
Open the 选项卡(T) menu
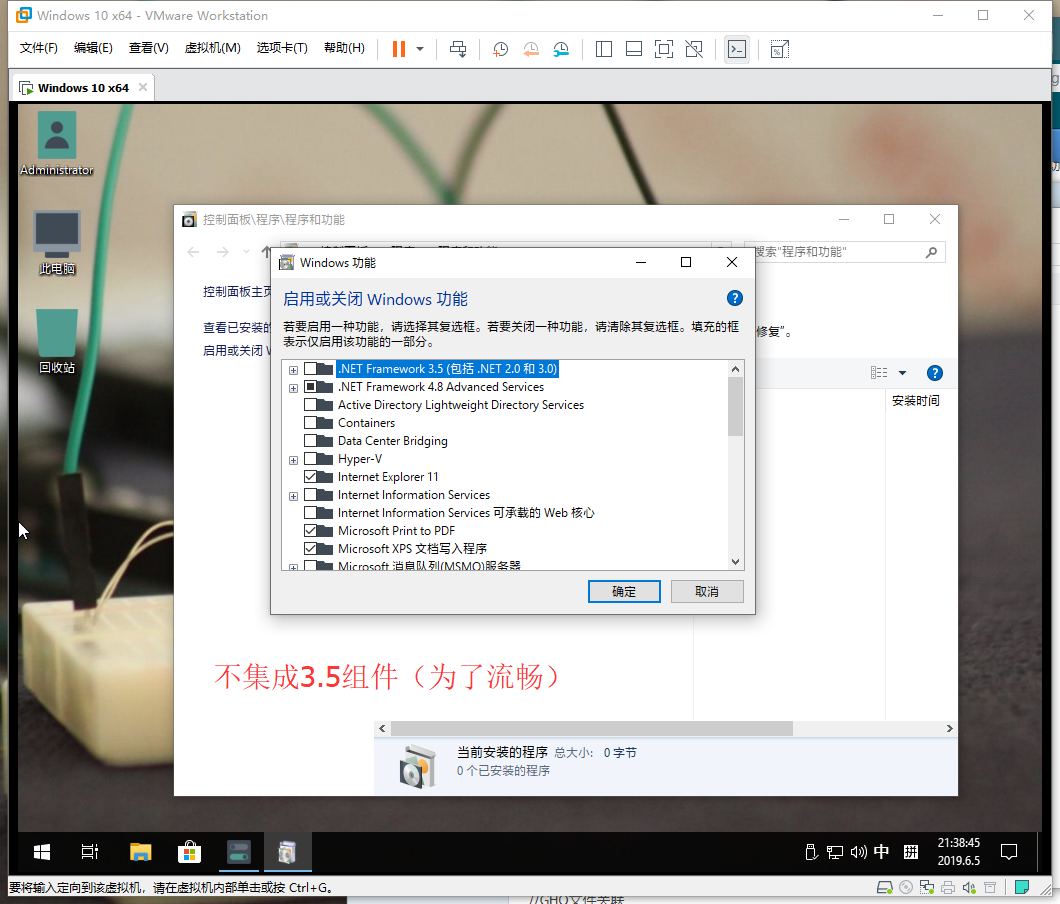[282, 48]
